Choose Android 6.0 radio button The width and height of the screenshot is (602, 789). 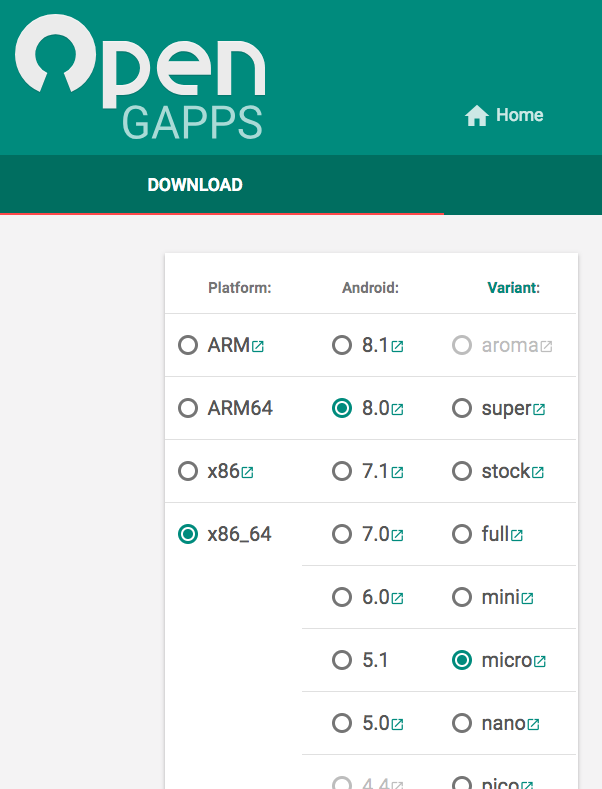coord(342,597)
